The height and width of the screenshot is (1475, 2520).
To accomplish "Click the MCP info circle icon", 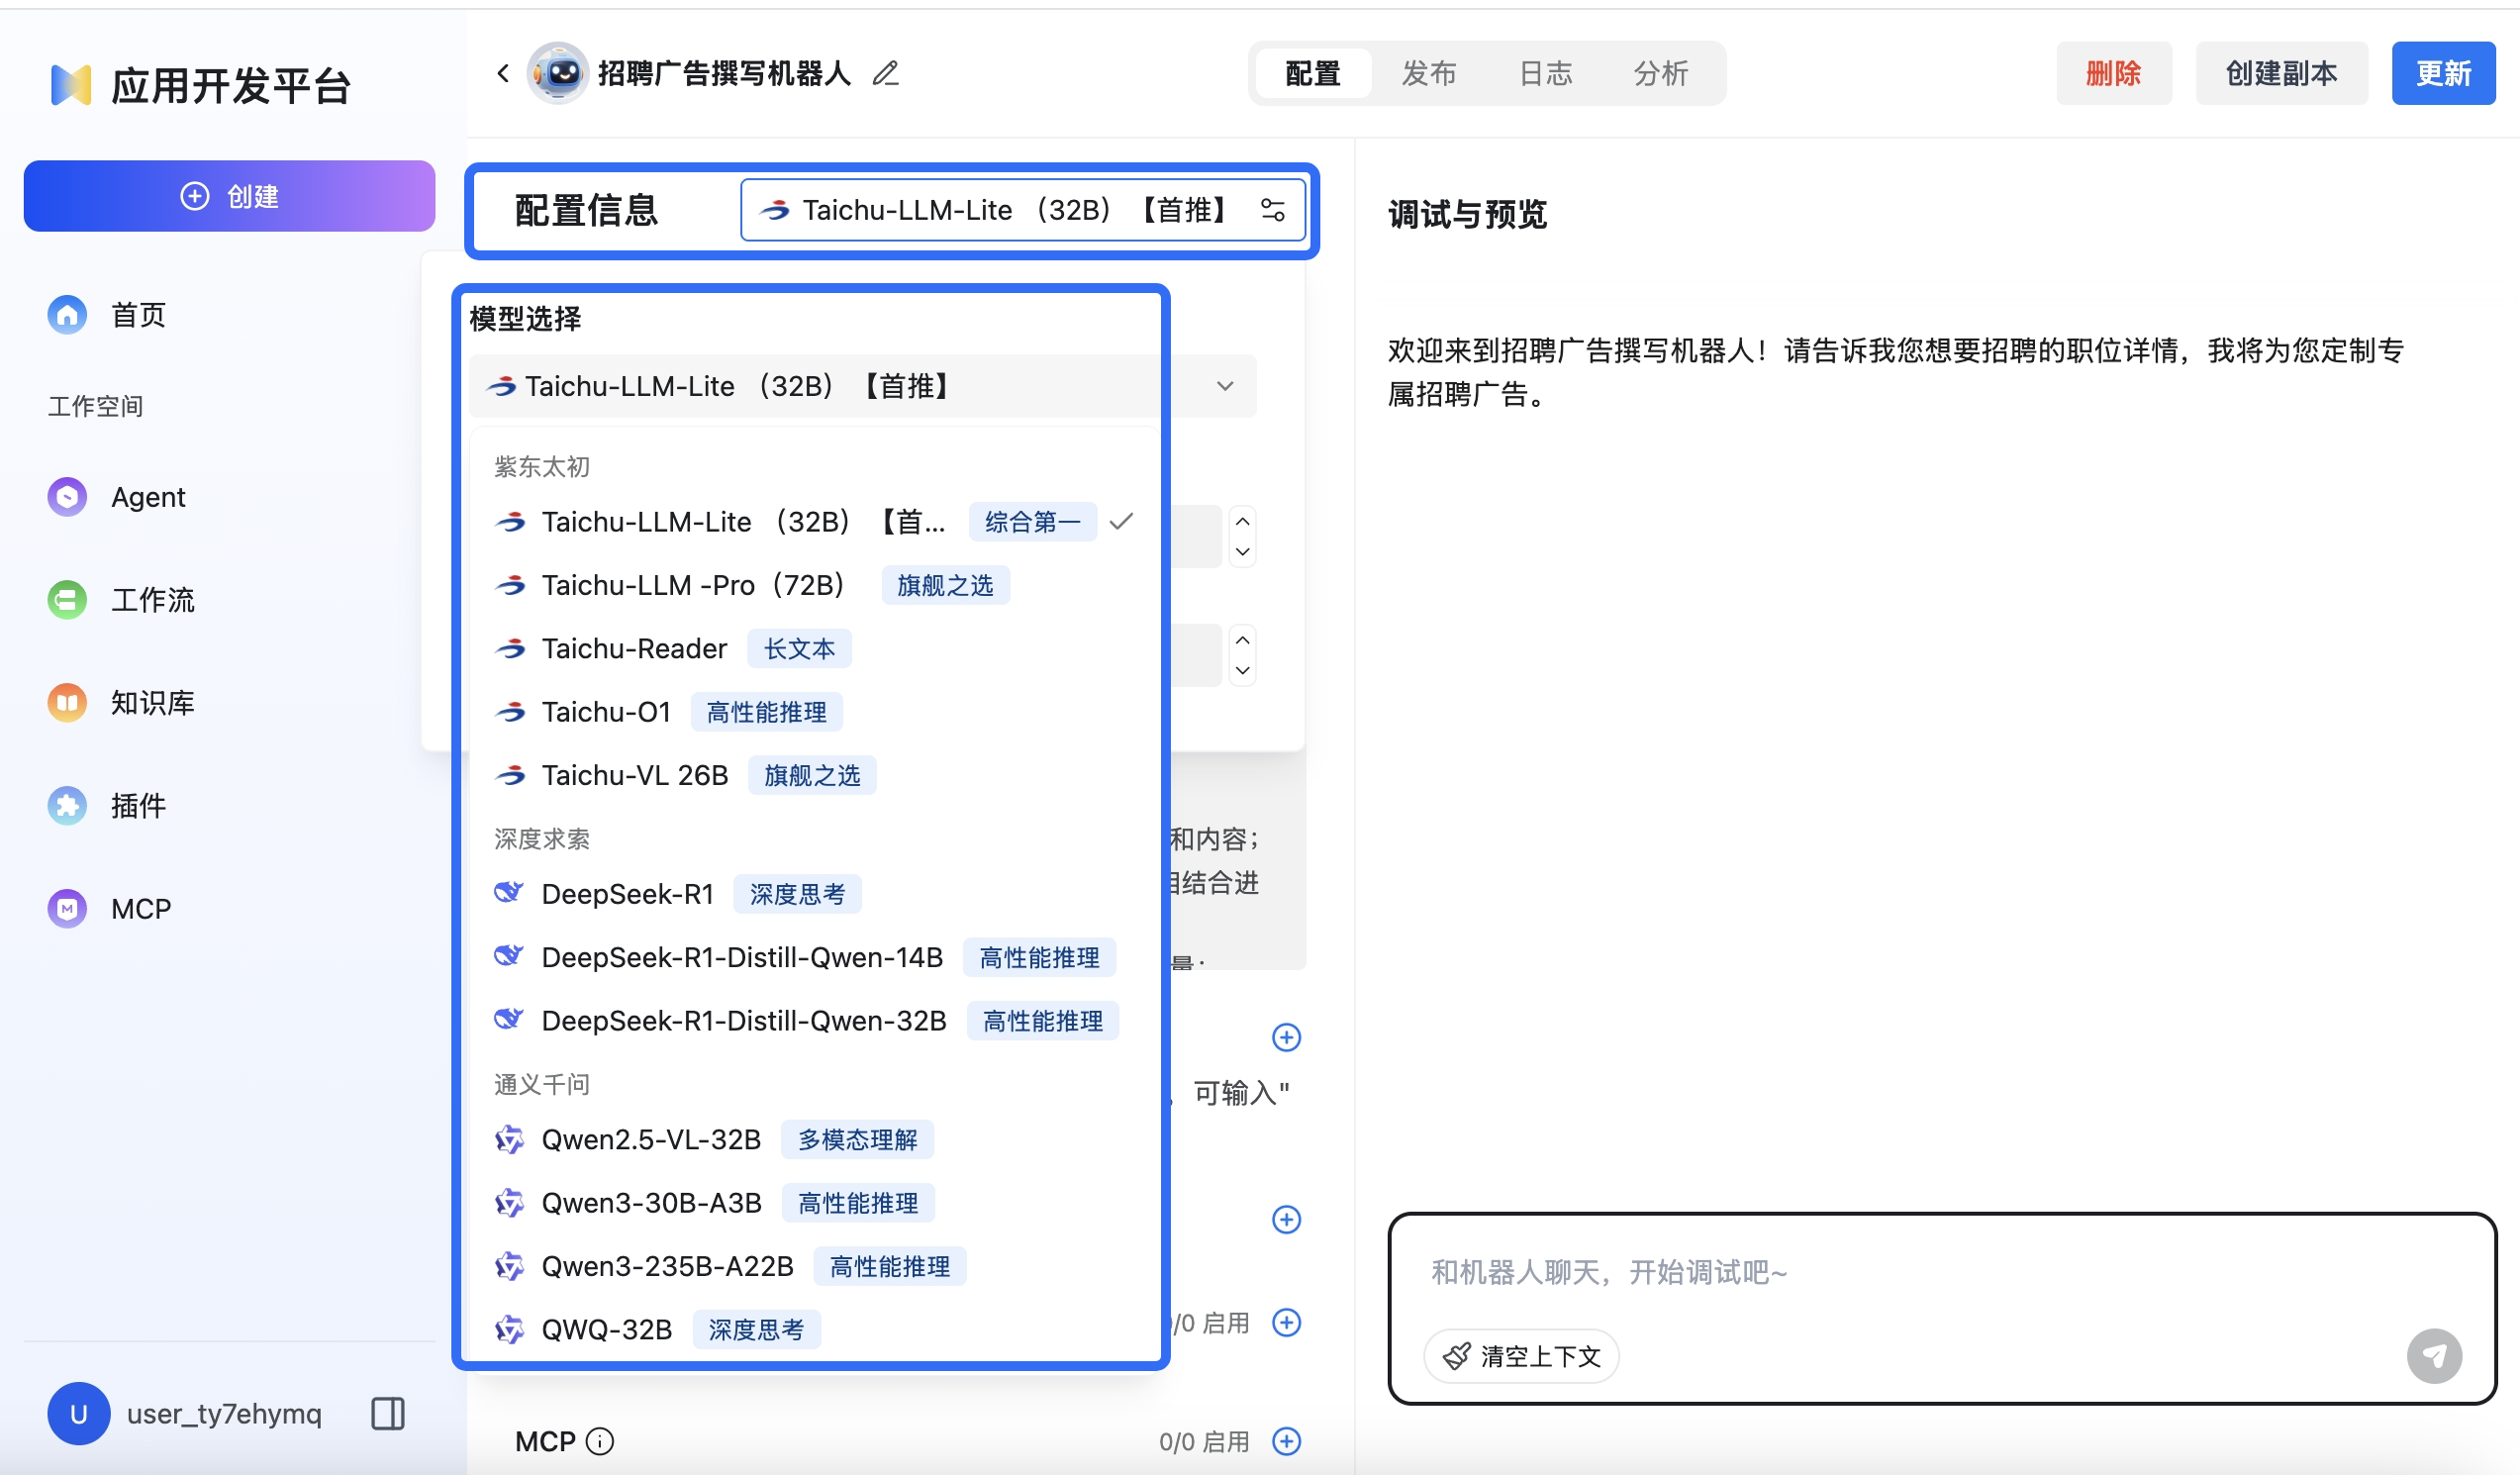I will 600,1441.
